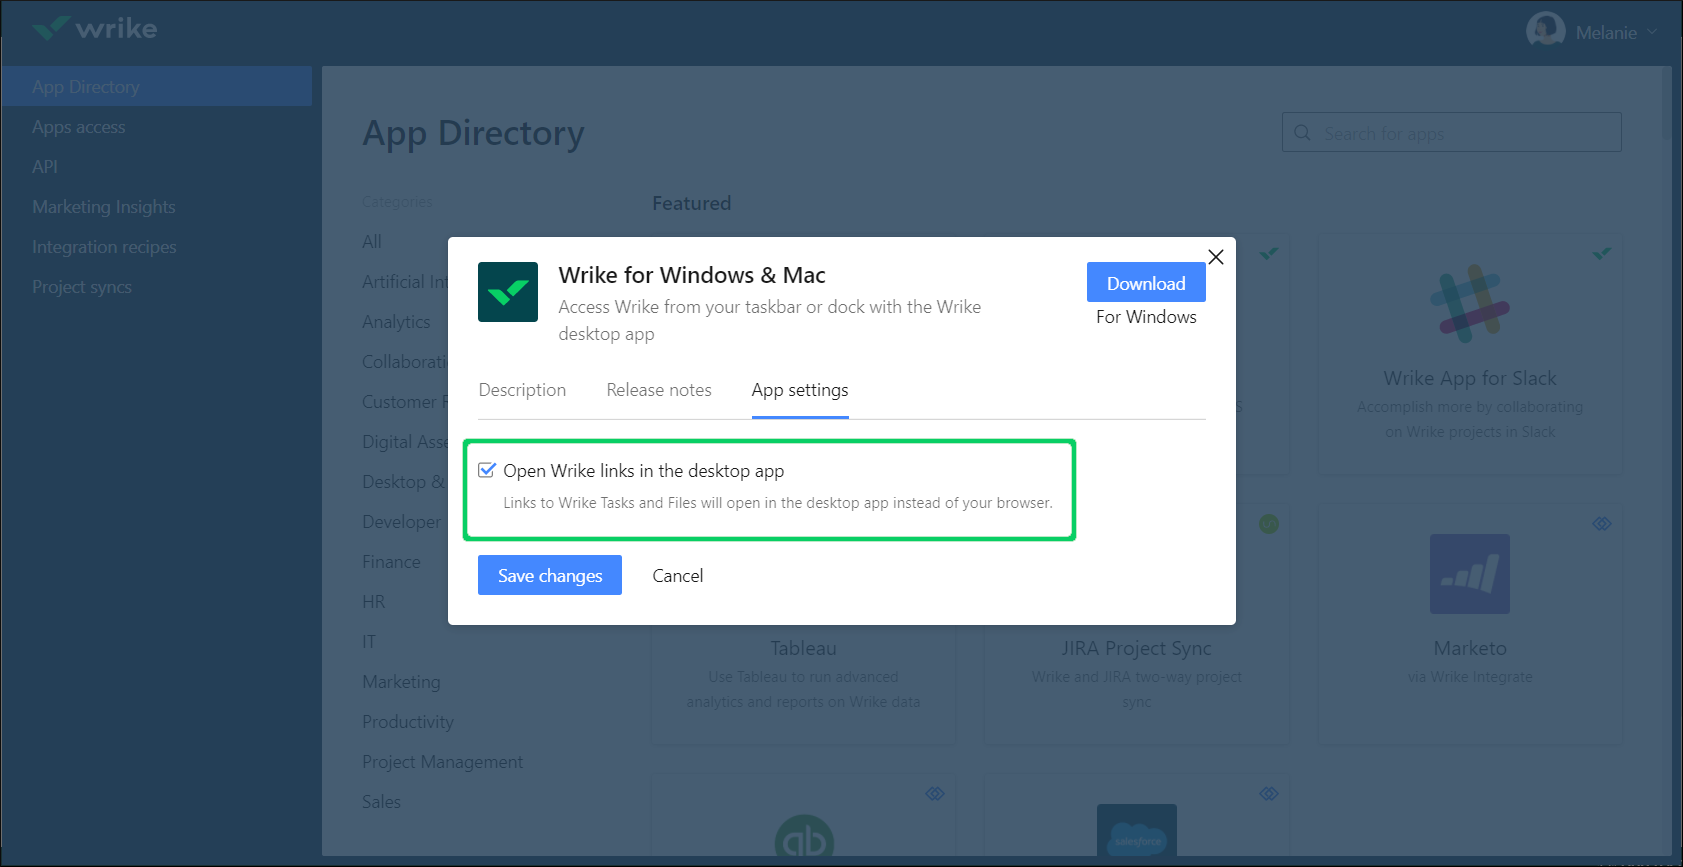Click the Slack app icon
The image size is (1683, 867).
1470,304
